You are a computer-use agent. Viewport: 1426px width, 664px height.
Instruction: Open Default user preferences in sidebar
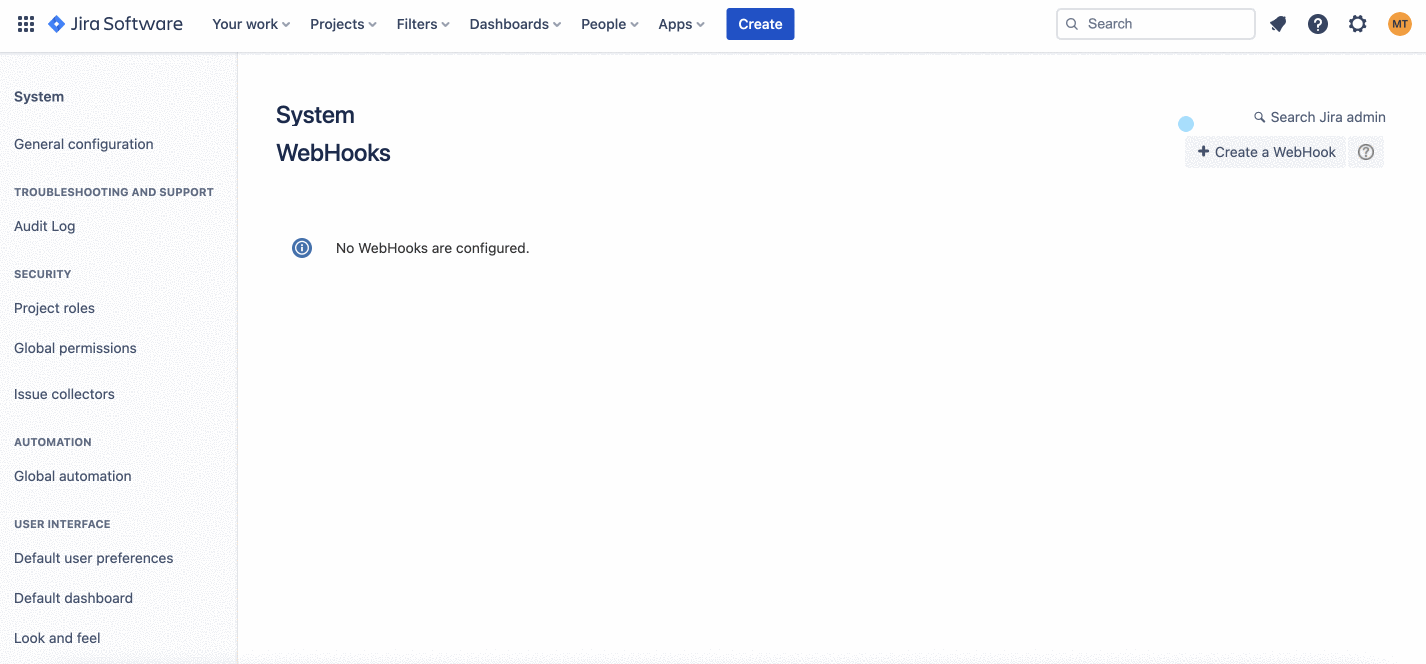coord(94,558)
